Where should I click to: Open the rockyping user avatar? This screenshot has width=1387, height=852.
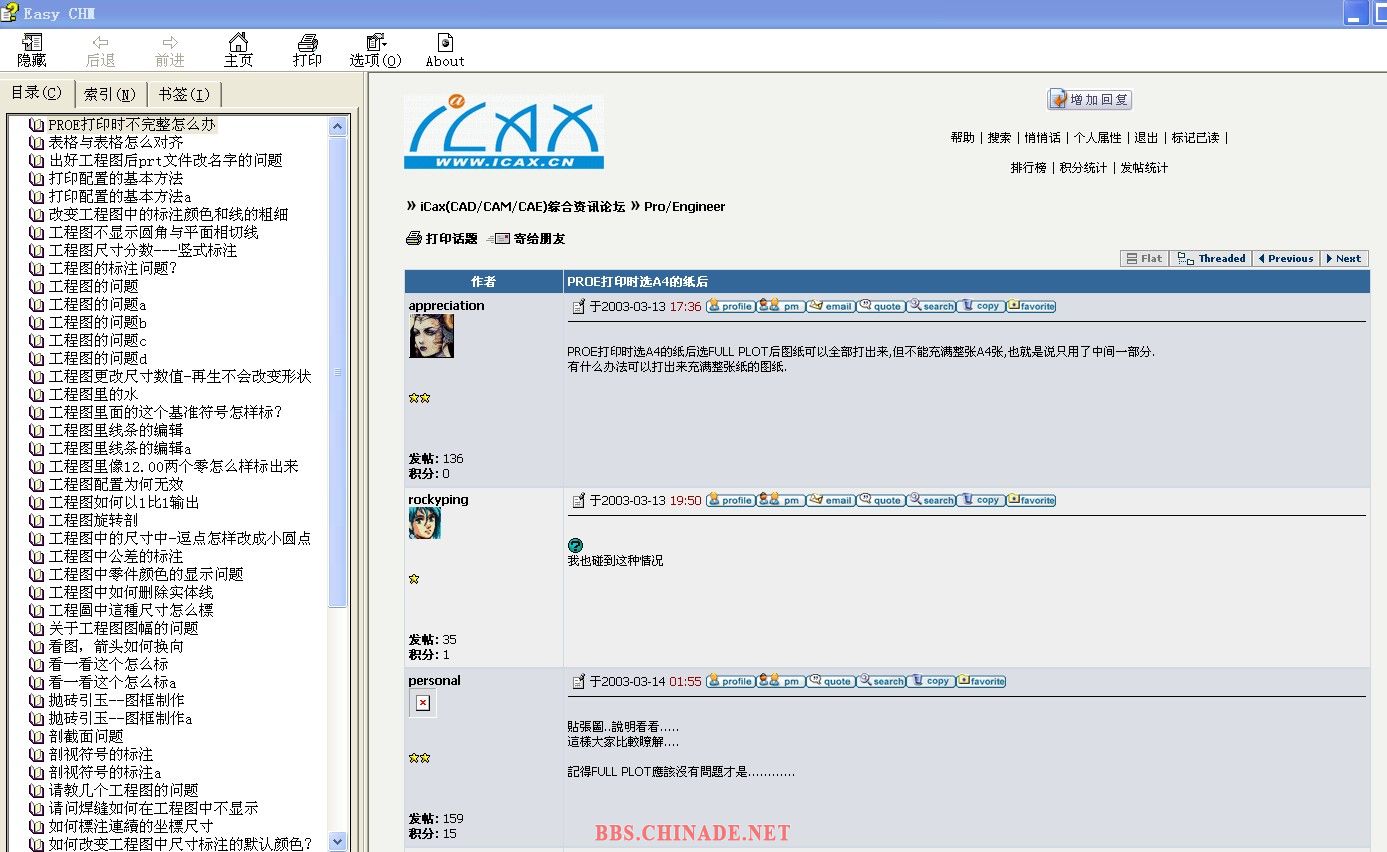[x=424, y=523]
